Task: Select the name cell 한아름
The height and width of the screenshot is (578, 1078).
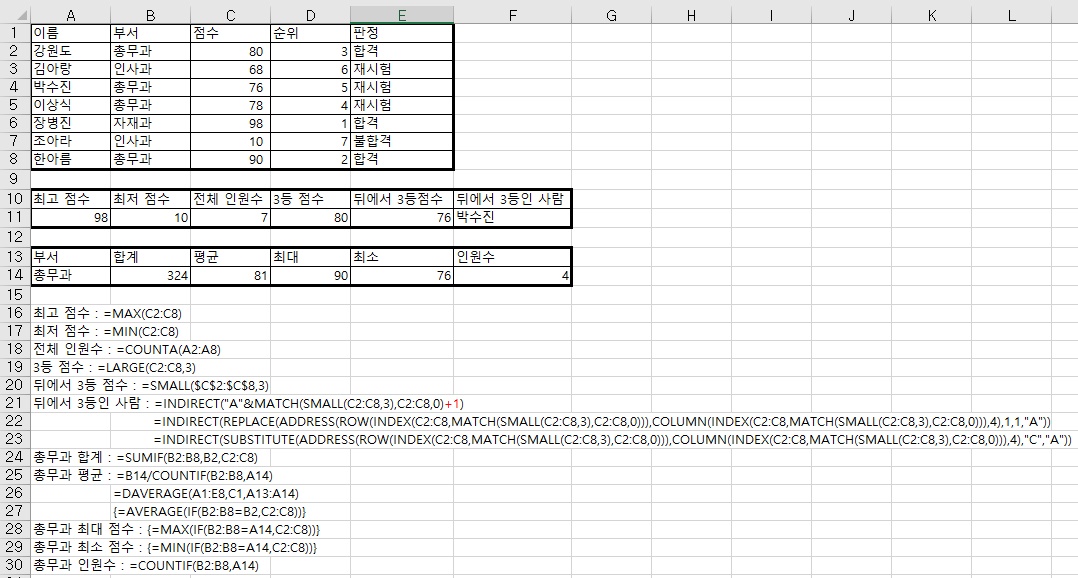Action: point(70,159)
